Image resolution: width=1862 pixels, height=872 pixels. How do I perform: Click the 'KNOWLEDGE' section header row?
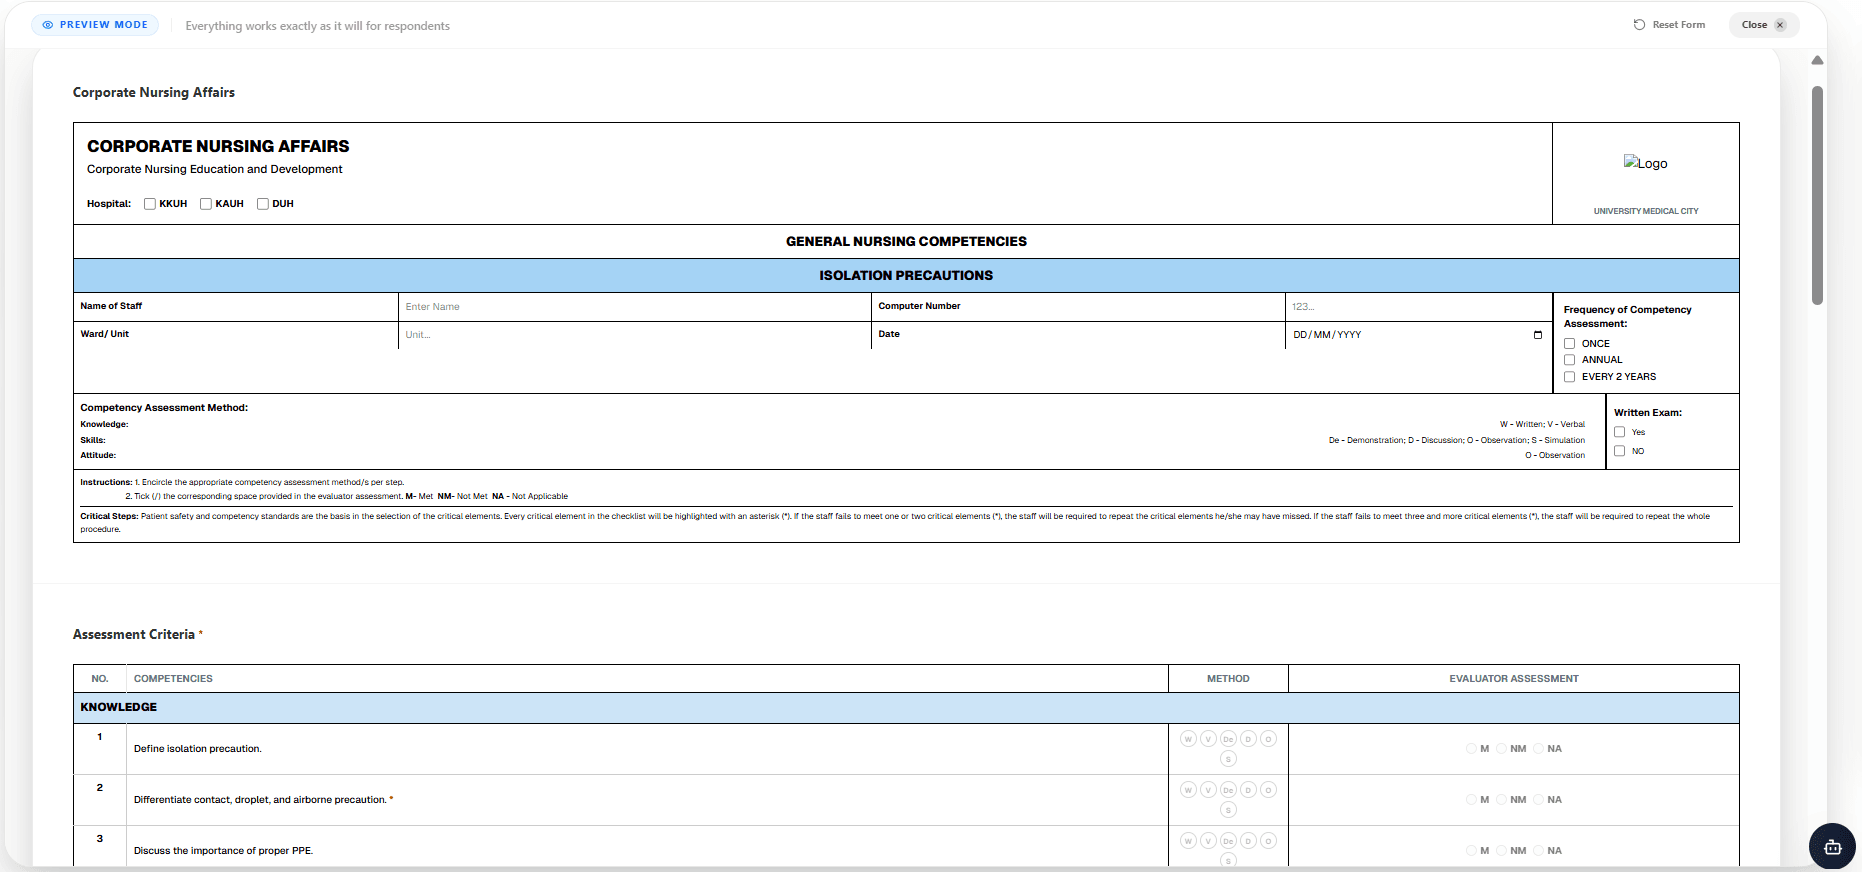pyautogui.click(x=906, y=707)
